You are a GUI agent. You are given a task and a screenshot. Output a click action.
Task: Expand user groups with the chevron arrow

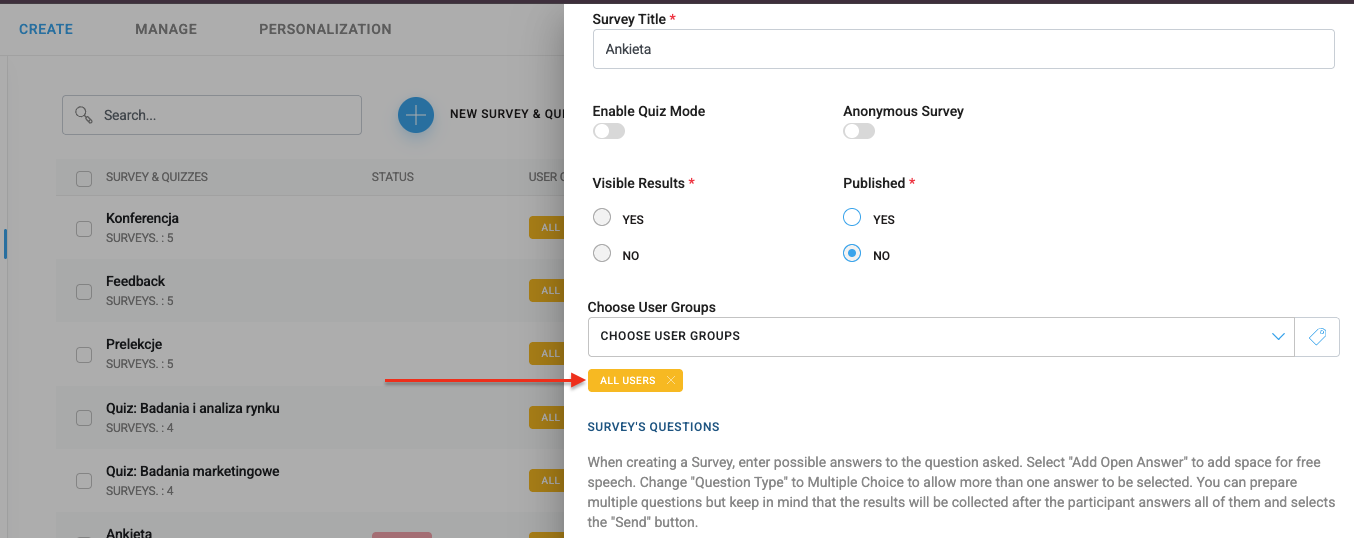tap(1278, 337)
